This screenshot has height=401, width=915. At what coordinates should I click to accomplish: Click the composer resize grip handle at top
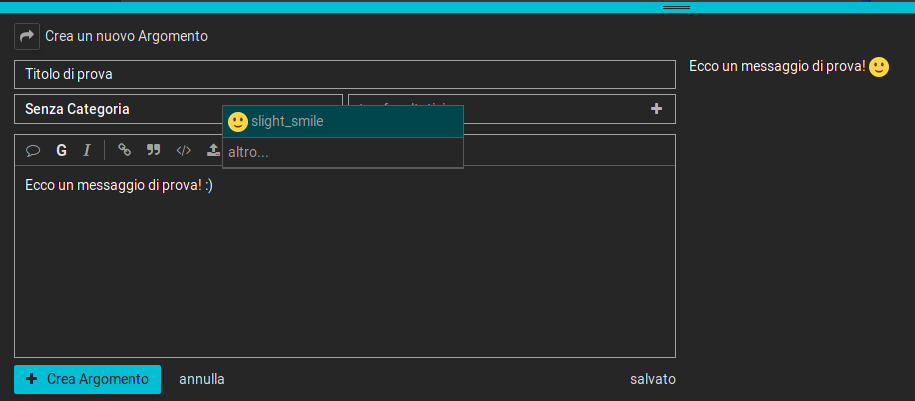tap(677, 7)
